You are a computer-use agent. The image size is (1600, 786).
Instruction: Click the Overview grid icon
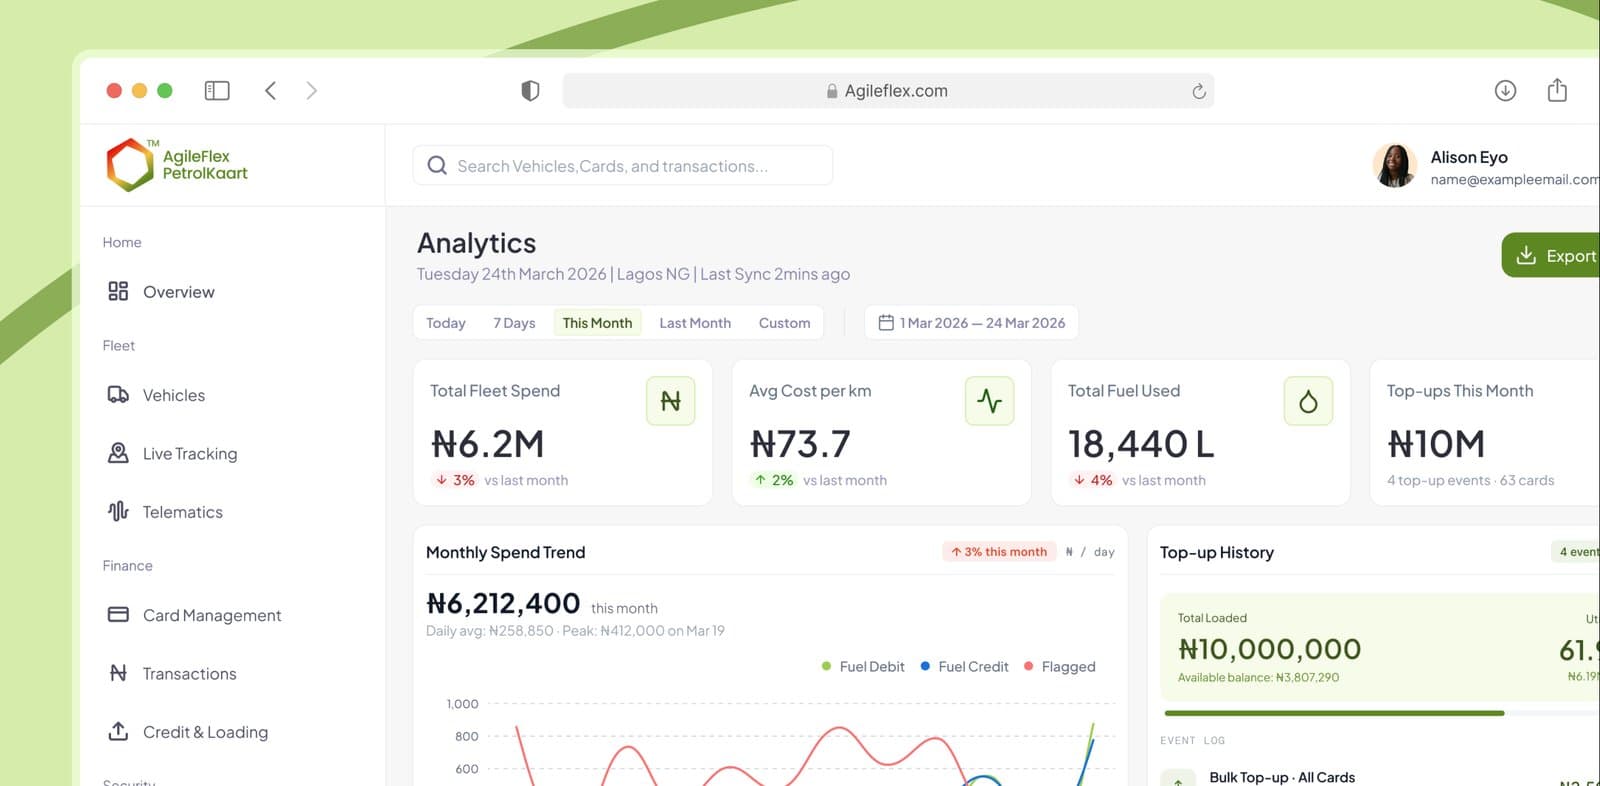click(x=118, y=291)
